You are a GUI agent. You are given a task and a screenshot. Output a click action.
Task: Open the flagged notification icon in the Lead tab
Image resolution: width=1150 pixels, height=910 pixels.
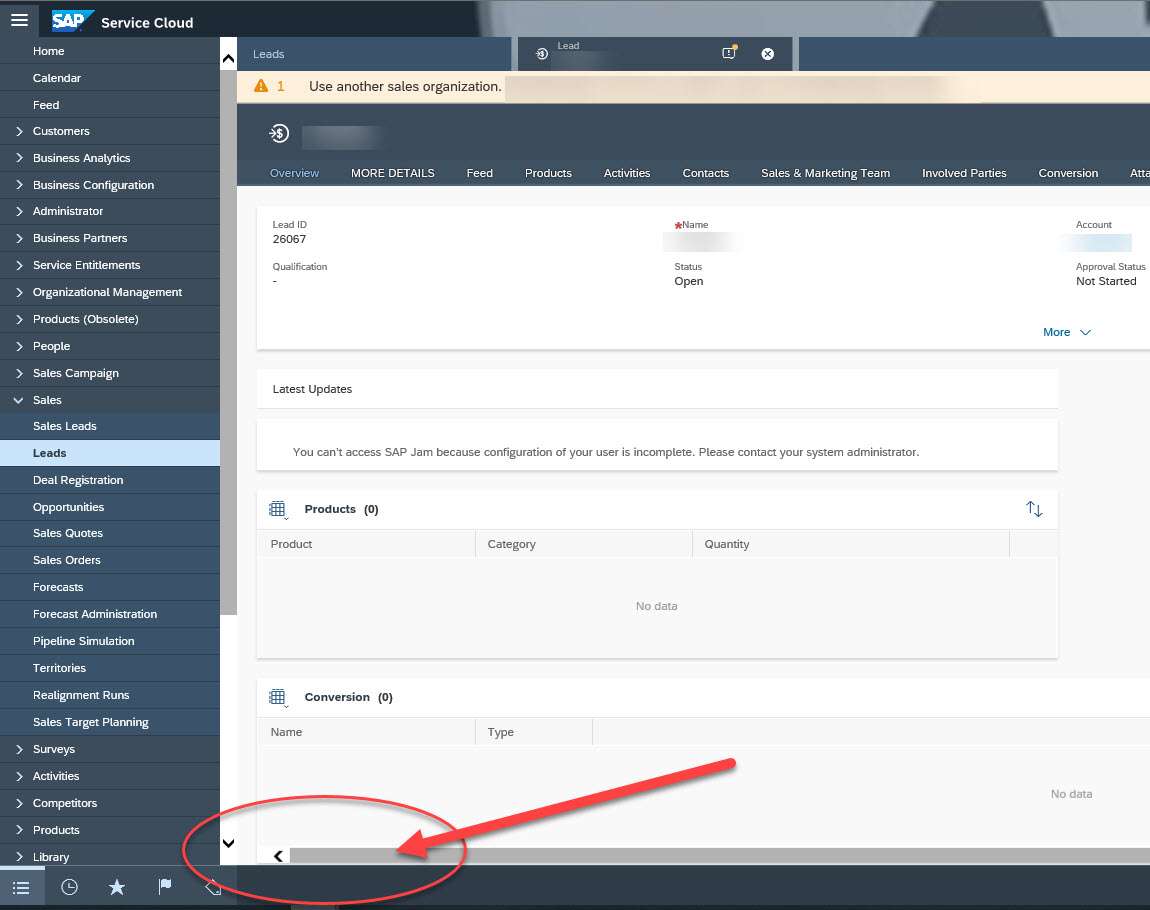[x=729, y=53]
